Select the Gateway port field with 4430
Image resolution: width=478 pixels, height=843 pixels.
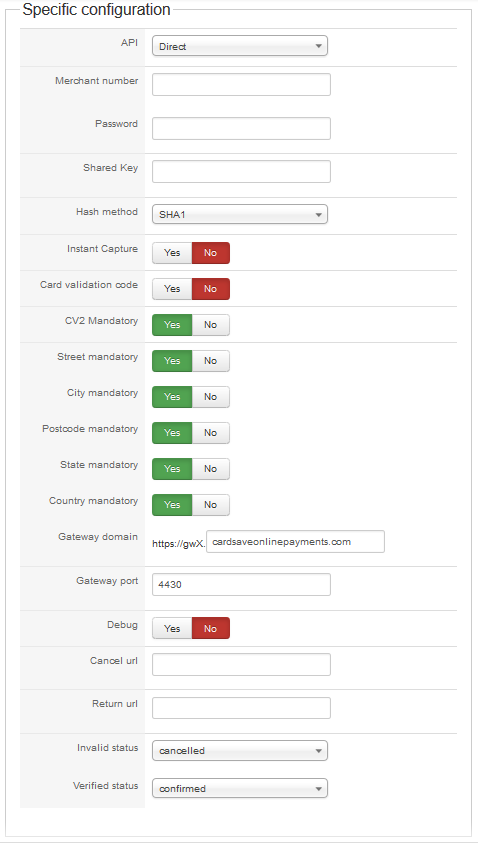(241, 584)
